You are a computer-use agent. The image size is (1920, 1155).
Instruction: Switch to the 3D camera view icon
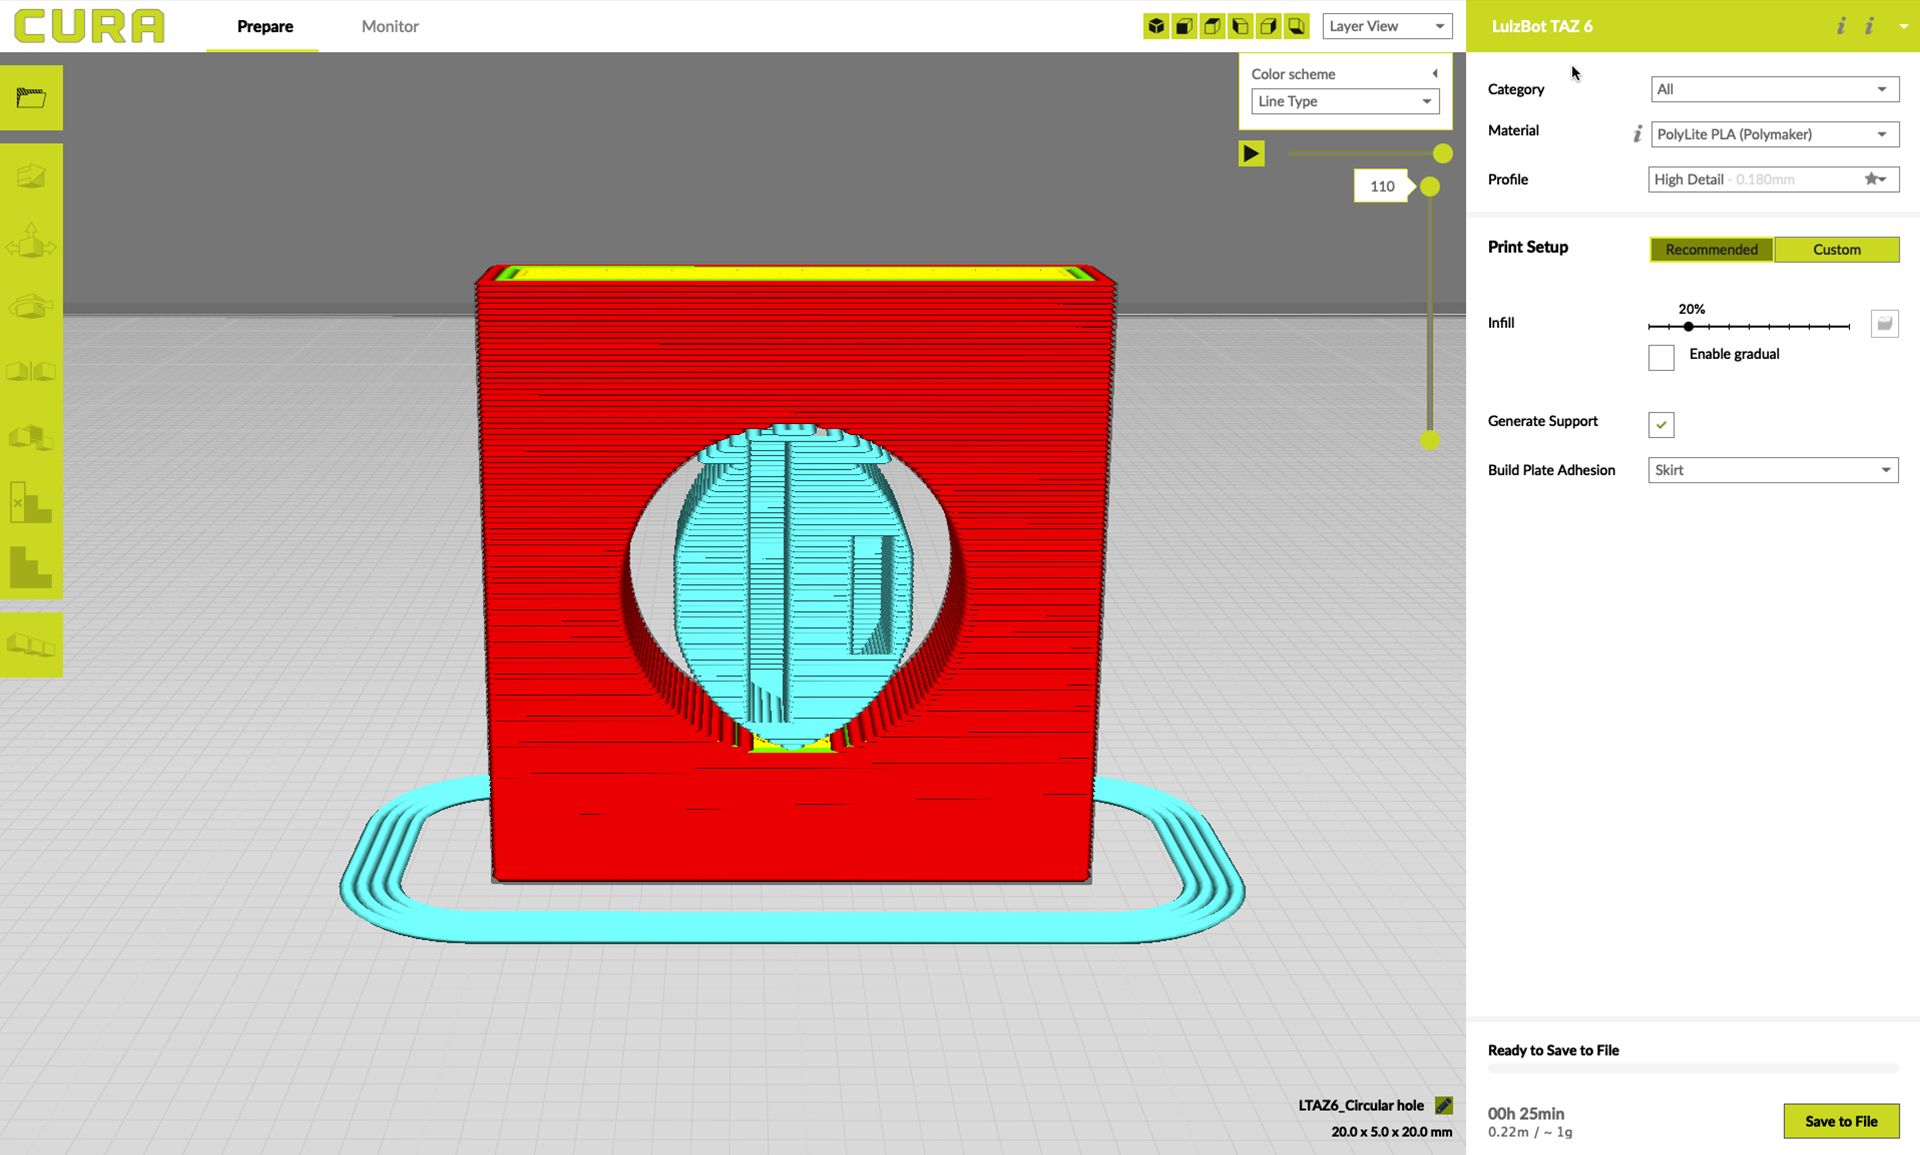point(1155,26)
